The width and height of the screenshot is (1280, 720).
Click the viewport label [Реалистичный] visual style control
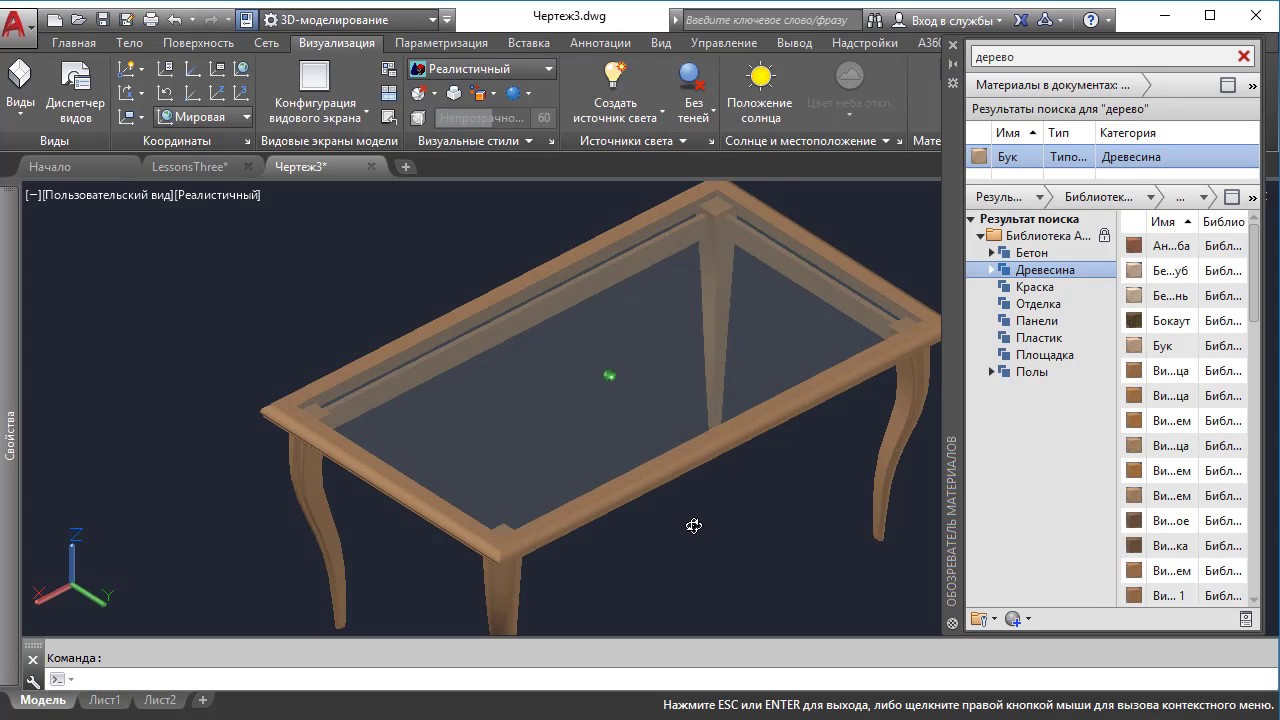pyautogui.click(x=217, y=195)
